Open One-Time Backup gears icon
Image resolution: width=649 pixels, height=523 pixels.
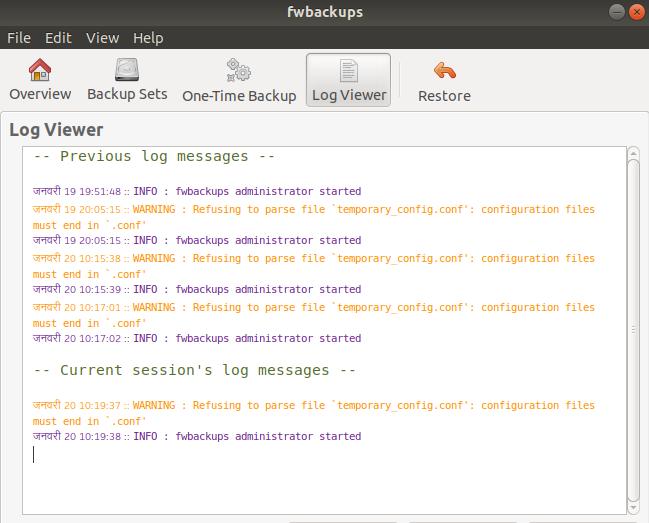coord(239,70)
